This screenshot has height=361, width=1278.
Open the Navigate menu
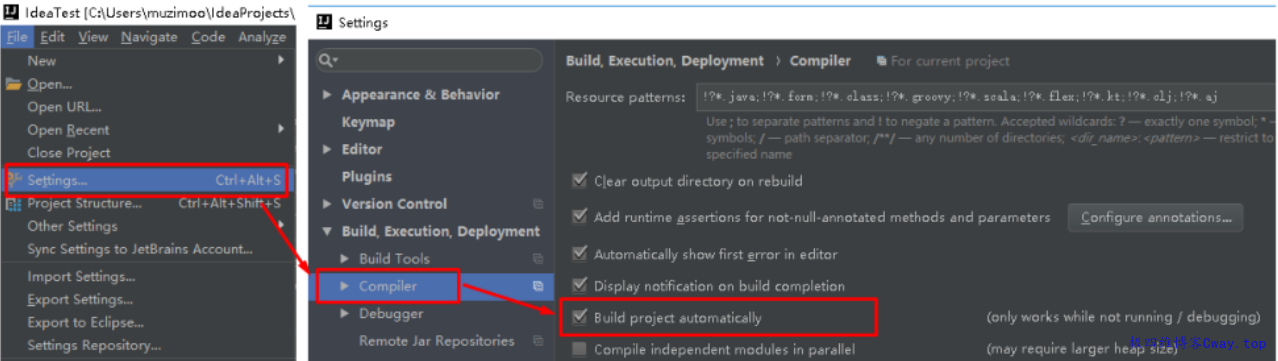[x=149, y=37]
